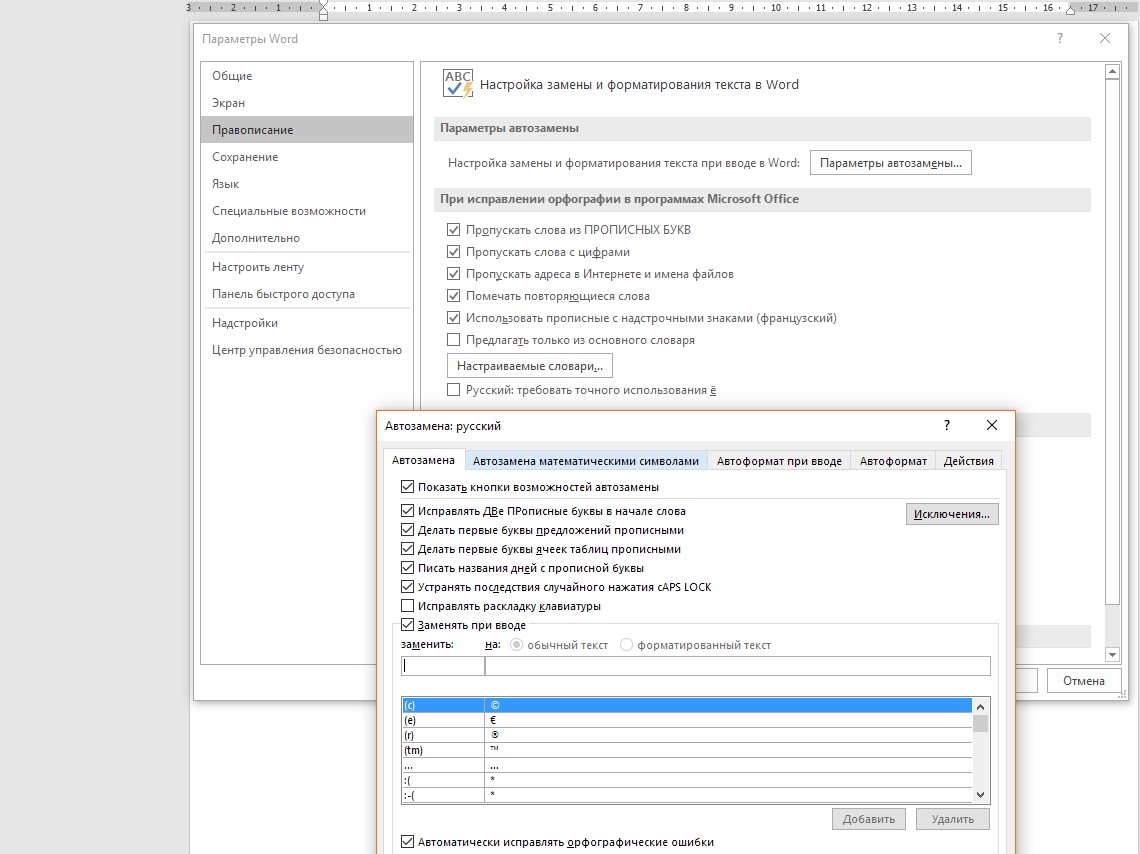The width and height of the screenshot is (1140, 854).
Task: Click the Исключения... button
Action: 952,514
